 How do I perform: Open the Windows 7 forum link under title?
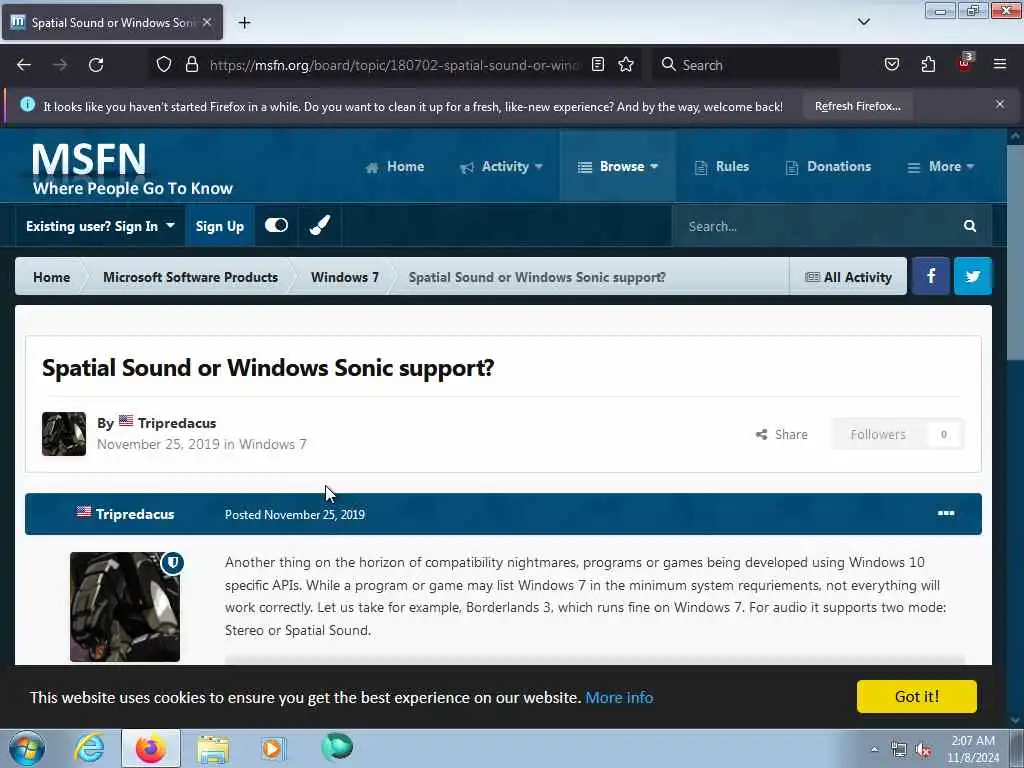(272, 444)
